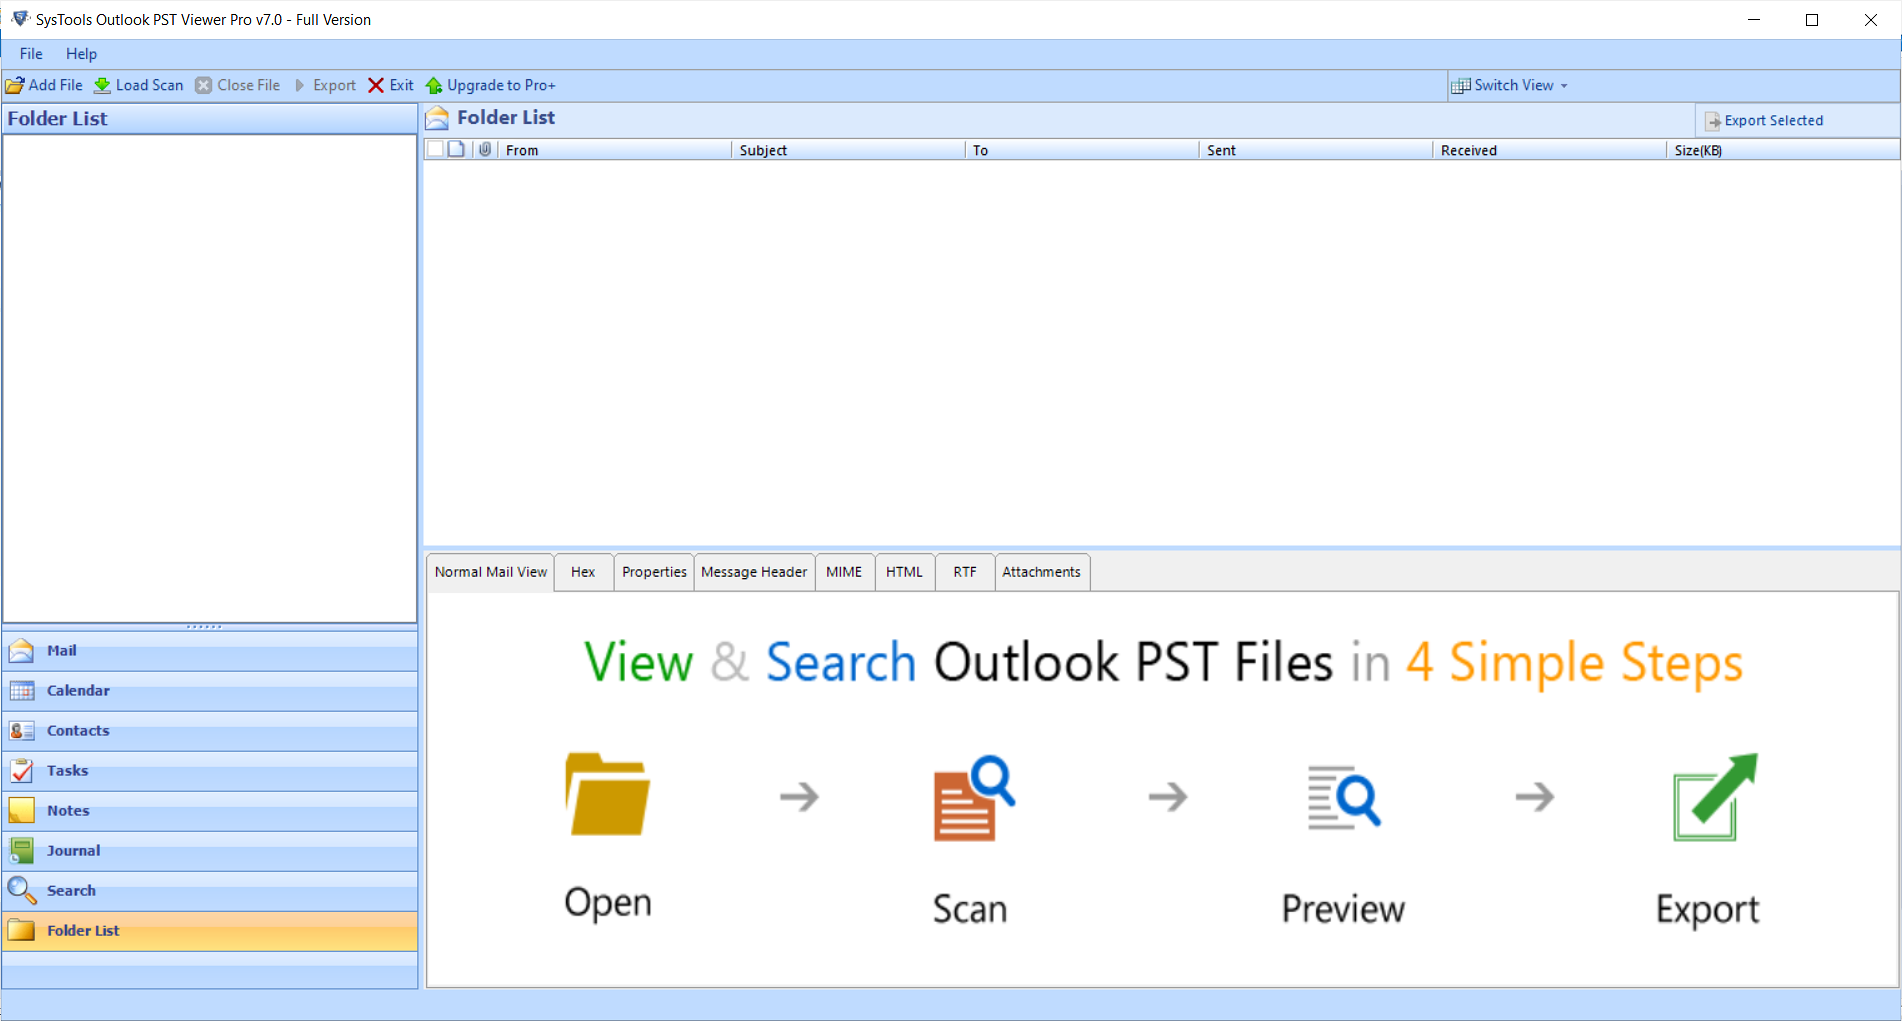Image resolution: width=1902 pixels, height=1021 pixels.
Task: Switch to the RTF tab
Action: (965, 572)
